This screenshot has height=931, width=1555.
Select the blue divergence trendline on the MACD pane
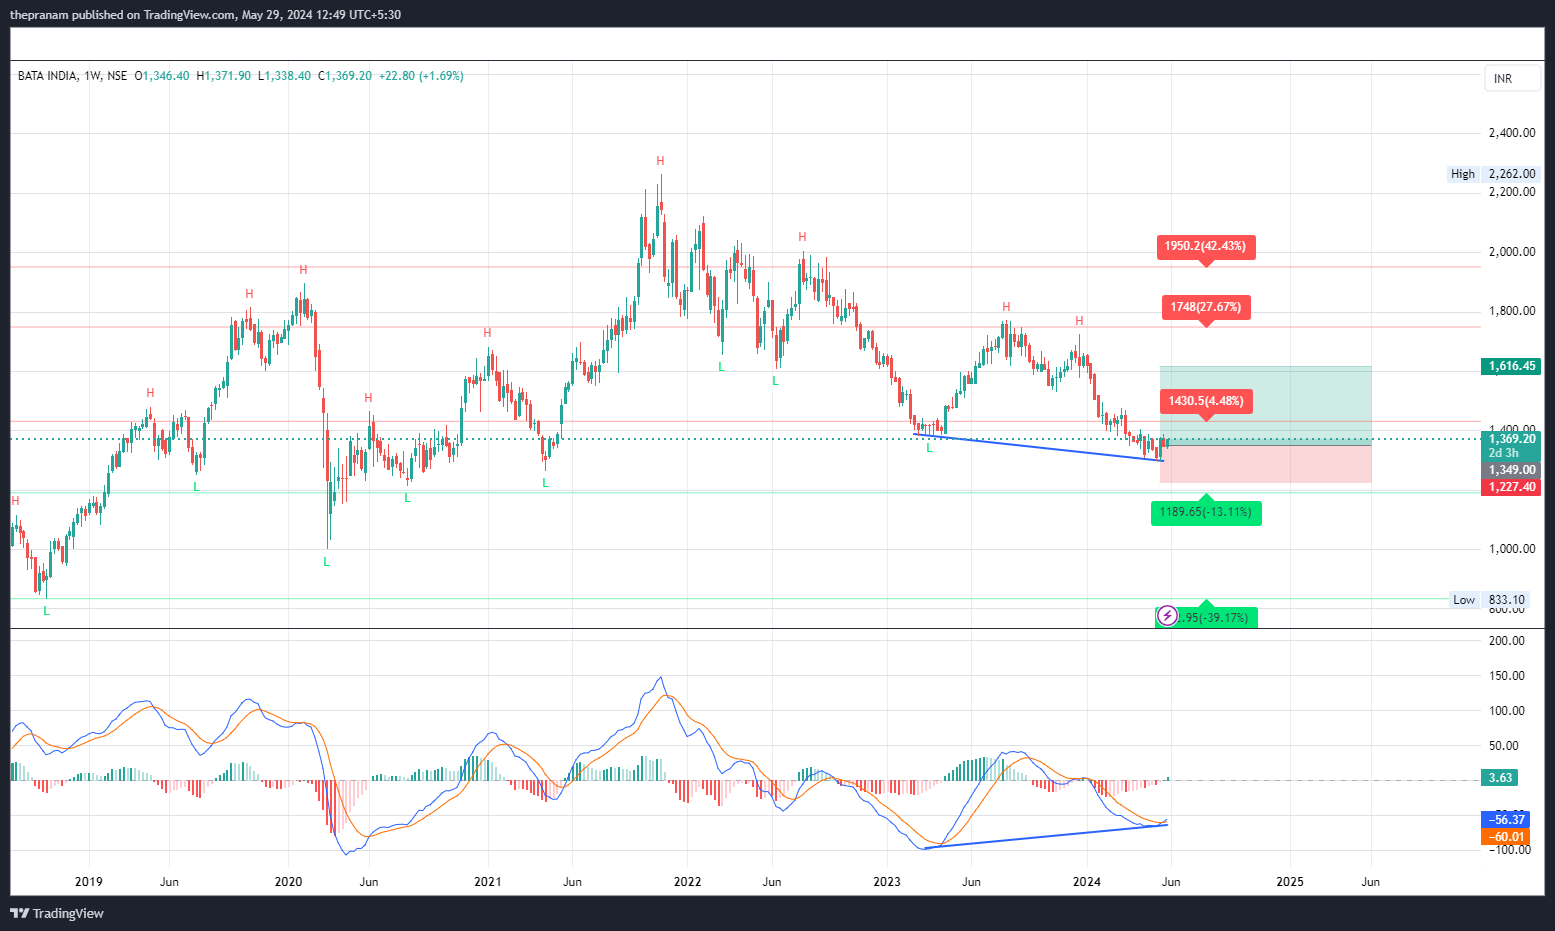(x=1046, y=836)
